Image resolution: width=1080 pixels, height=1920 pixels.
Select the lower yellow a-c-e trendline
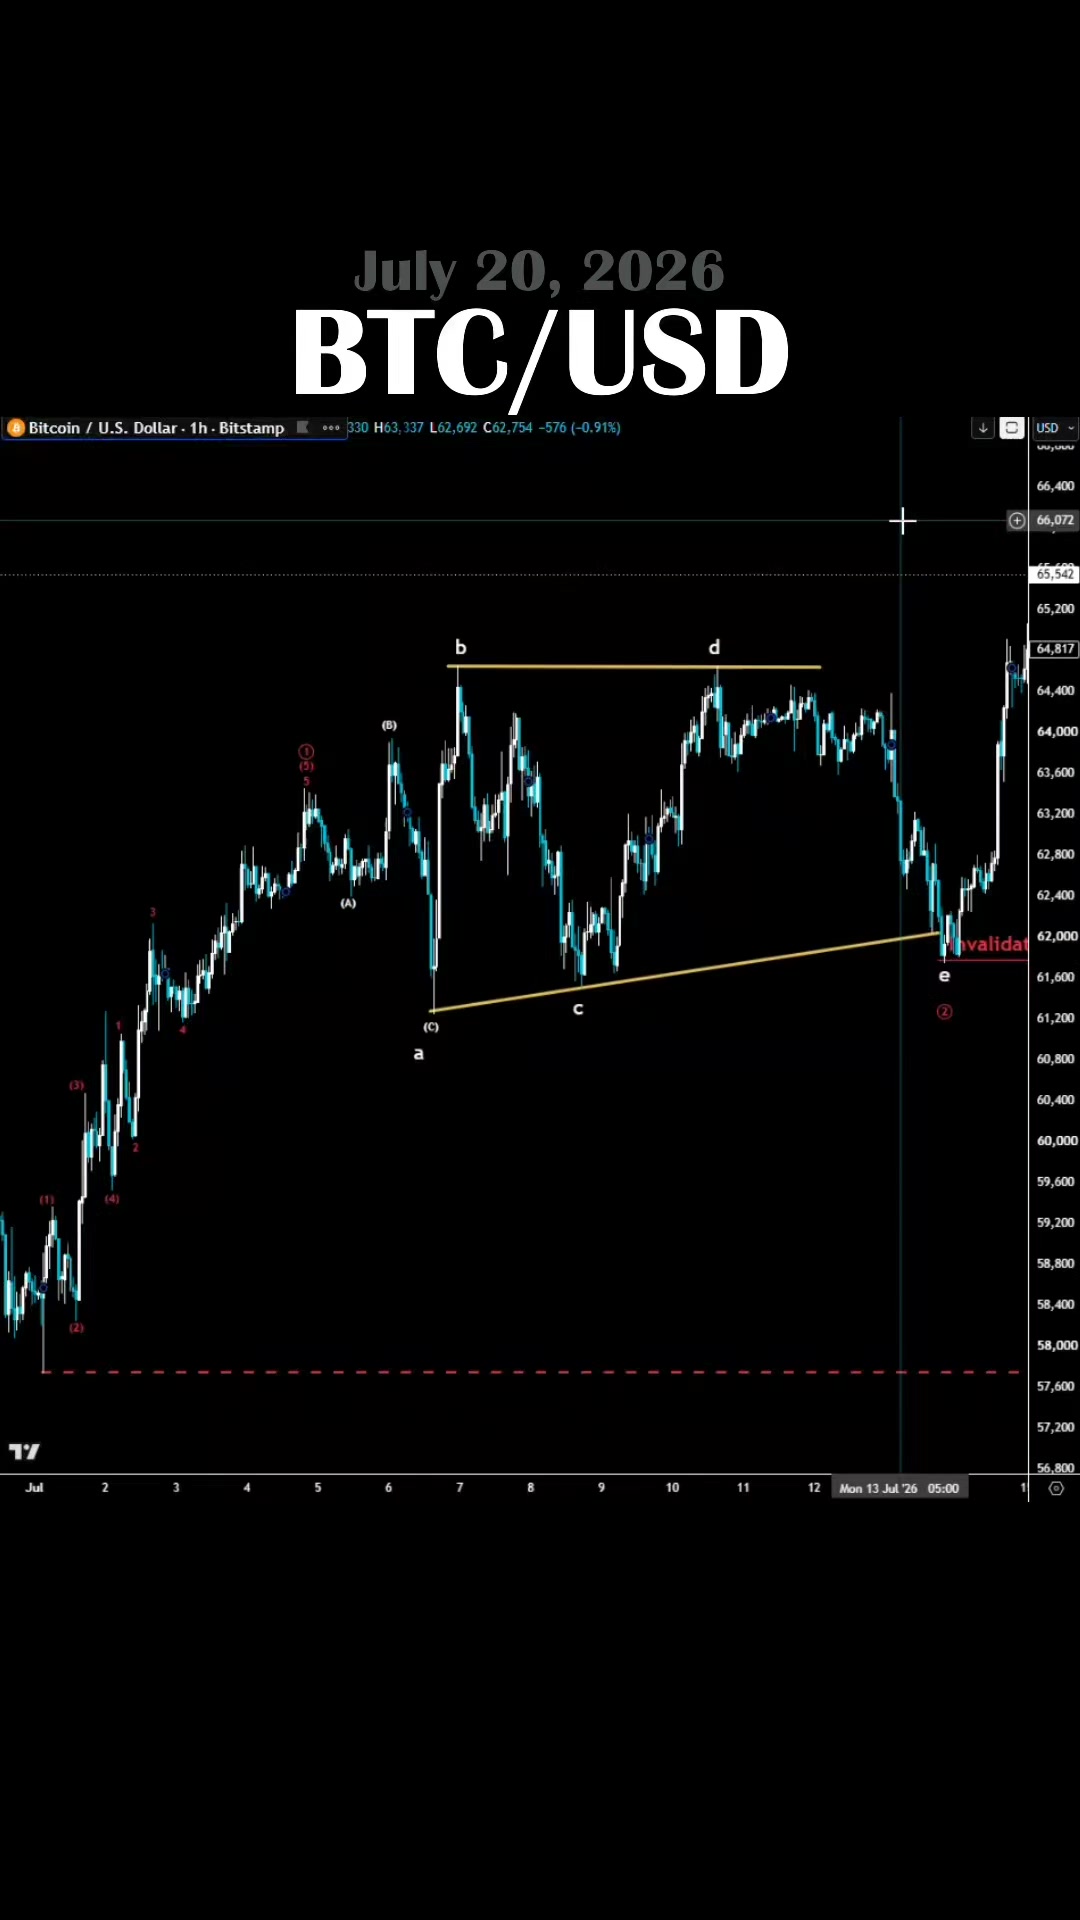pos(684,972)
